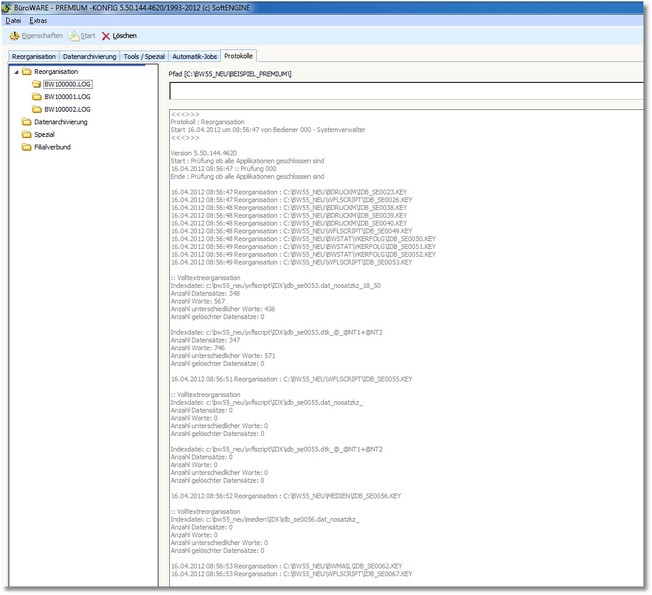Click the Spezial folder icon in tree
The width and height of the screenshot is (652, 595).
tap(26, 134)
